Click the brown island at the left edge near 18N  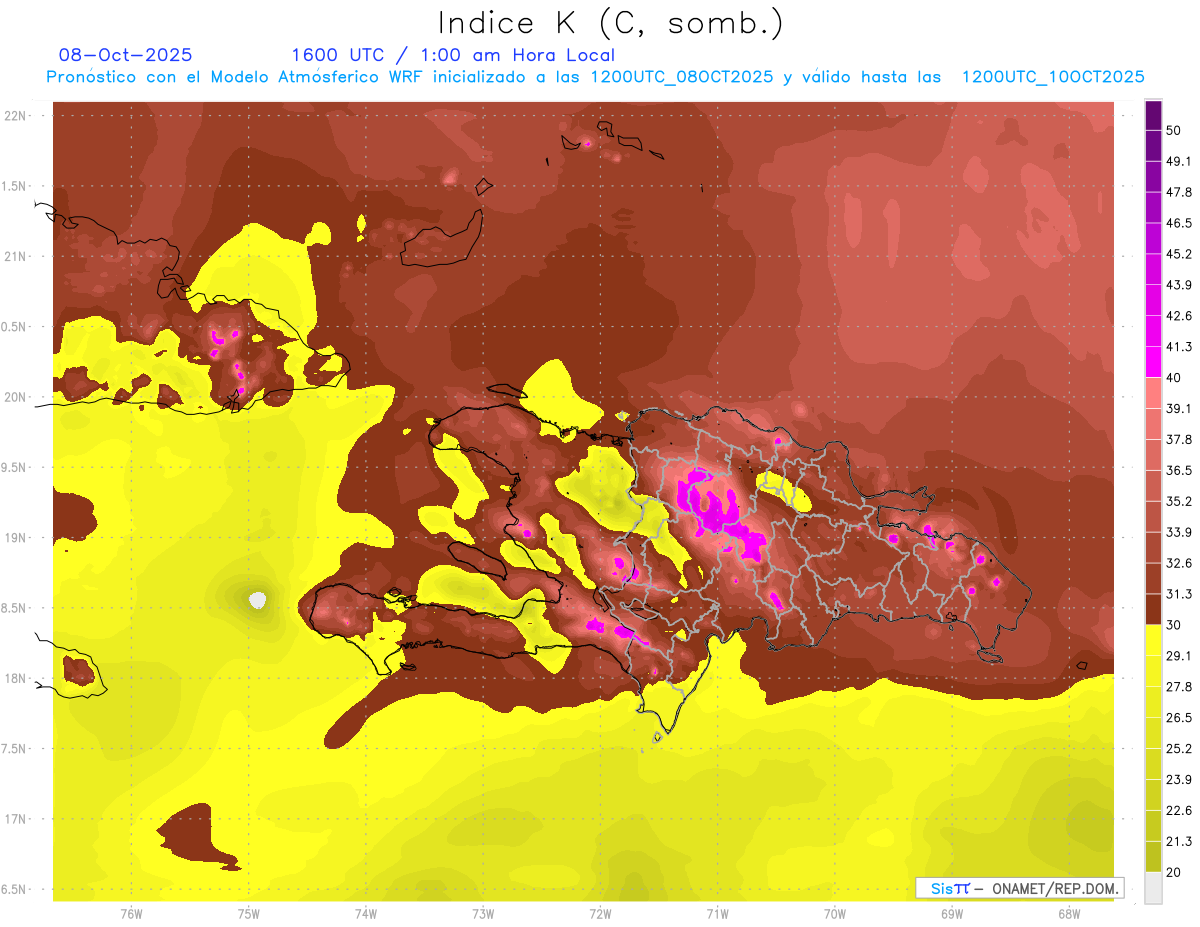click(78, 668)
